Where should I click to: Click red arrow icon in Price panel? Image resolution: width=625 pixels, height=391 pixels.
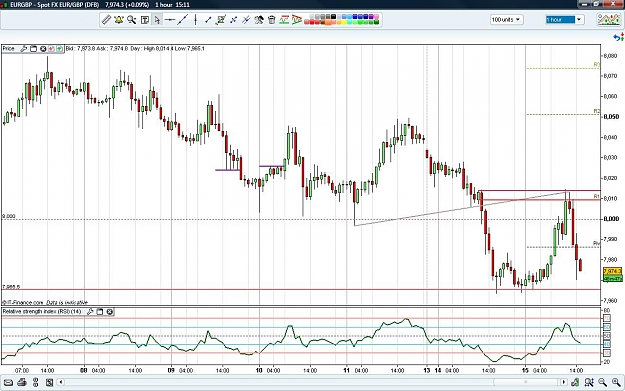(x=51, y=49)
